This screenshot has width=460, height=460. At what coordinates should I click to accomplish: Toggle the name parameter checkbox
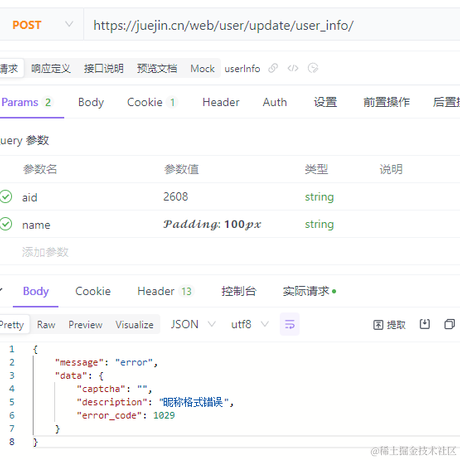6,224
